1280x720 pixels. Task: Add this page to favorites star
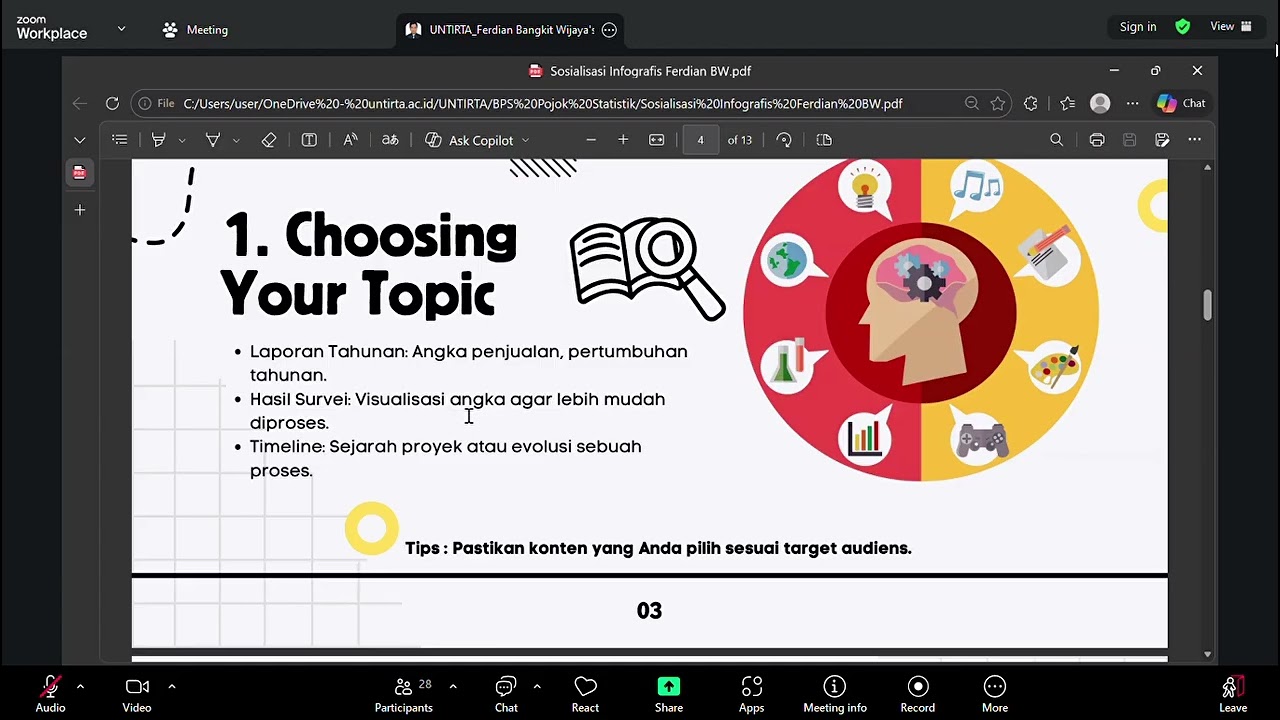pos(998,103)
